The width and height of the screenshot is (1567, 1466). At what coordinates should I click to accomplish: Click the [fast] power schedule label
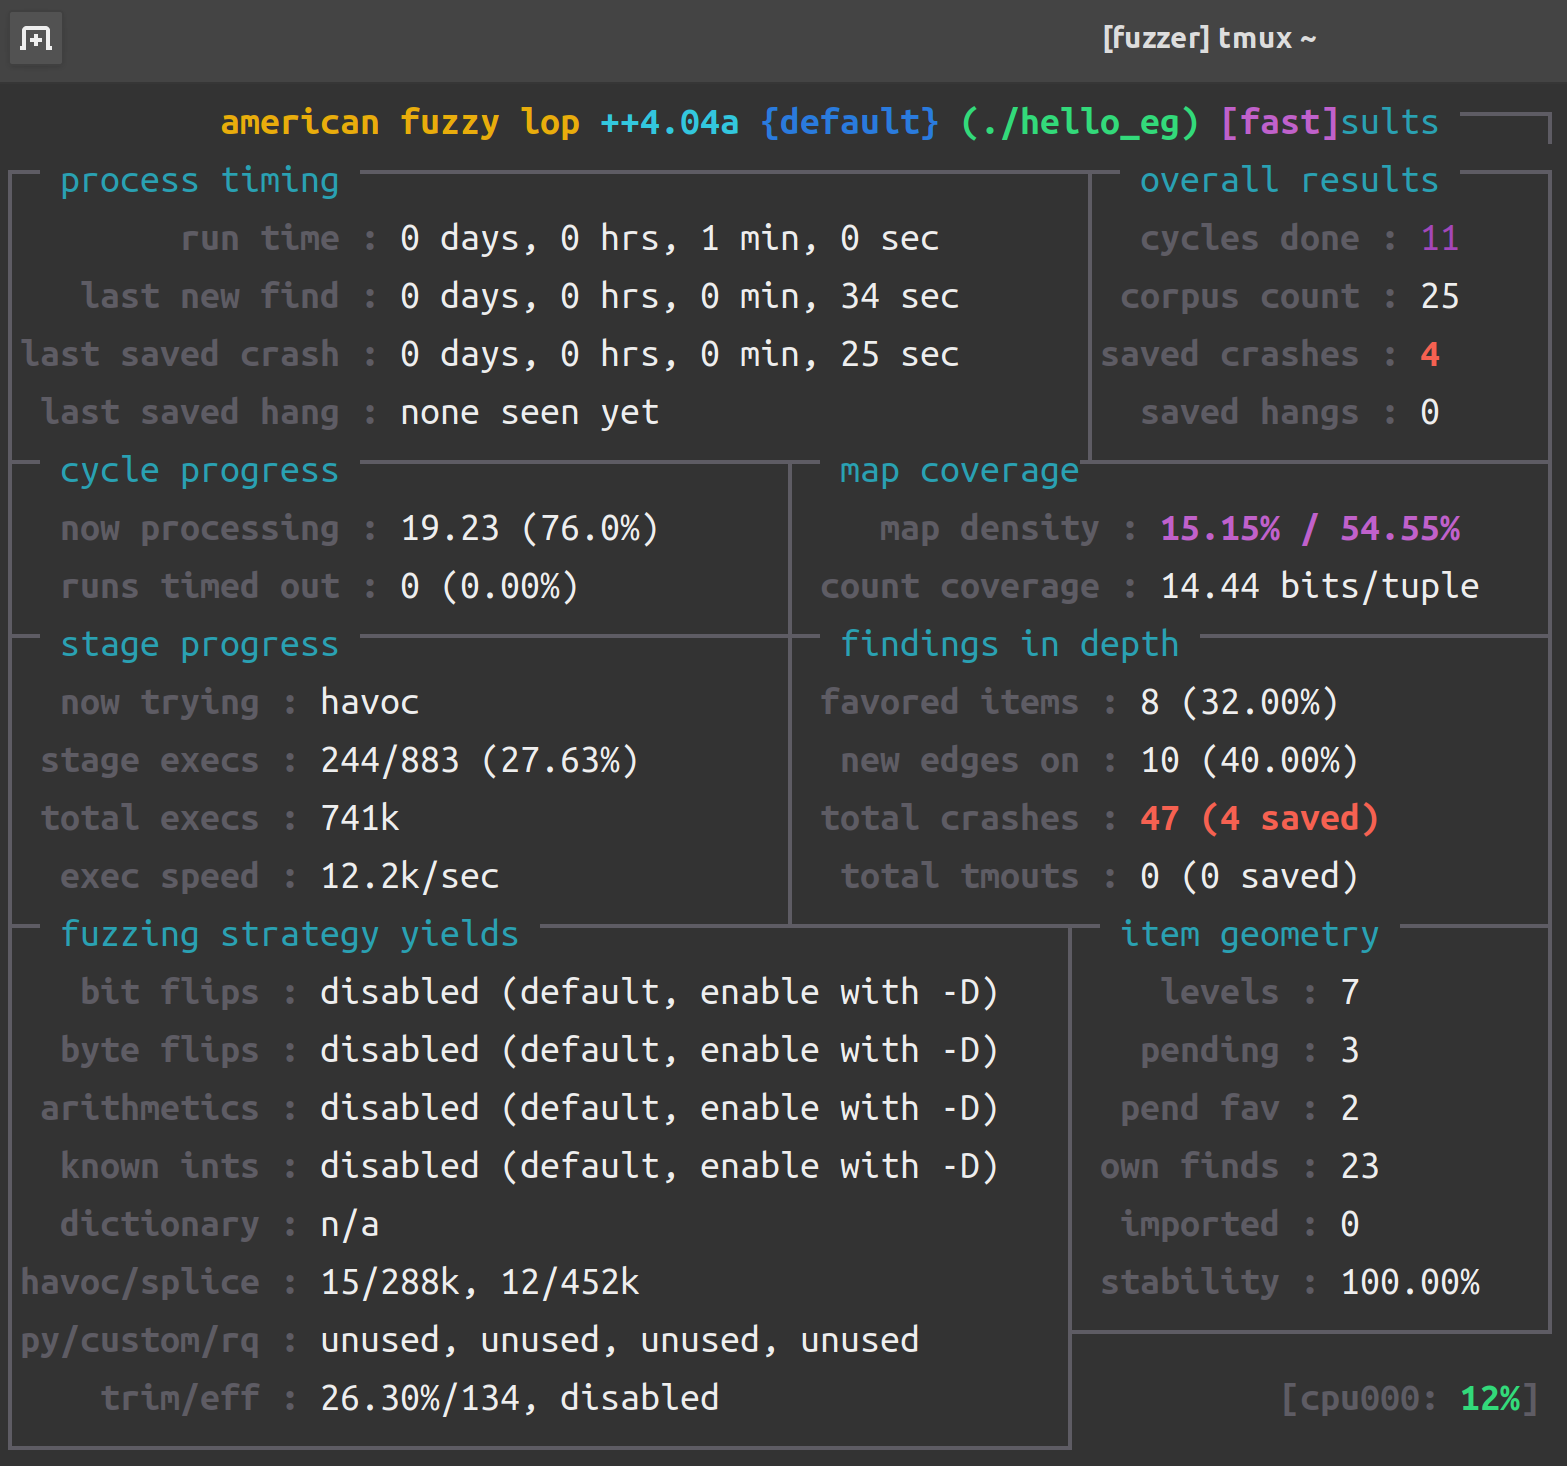1280,122
